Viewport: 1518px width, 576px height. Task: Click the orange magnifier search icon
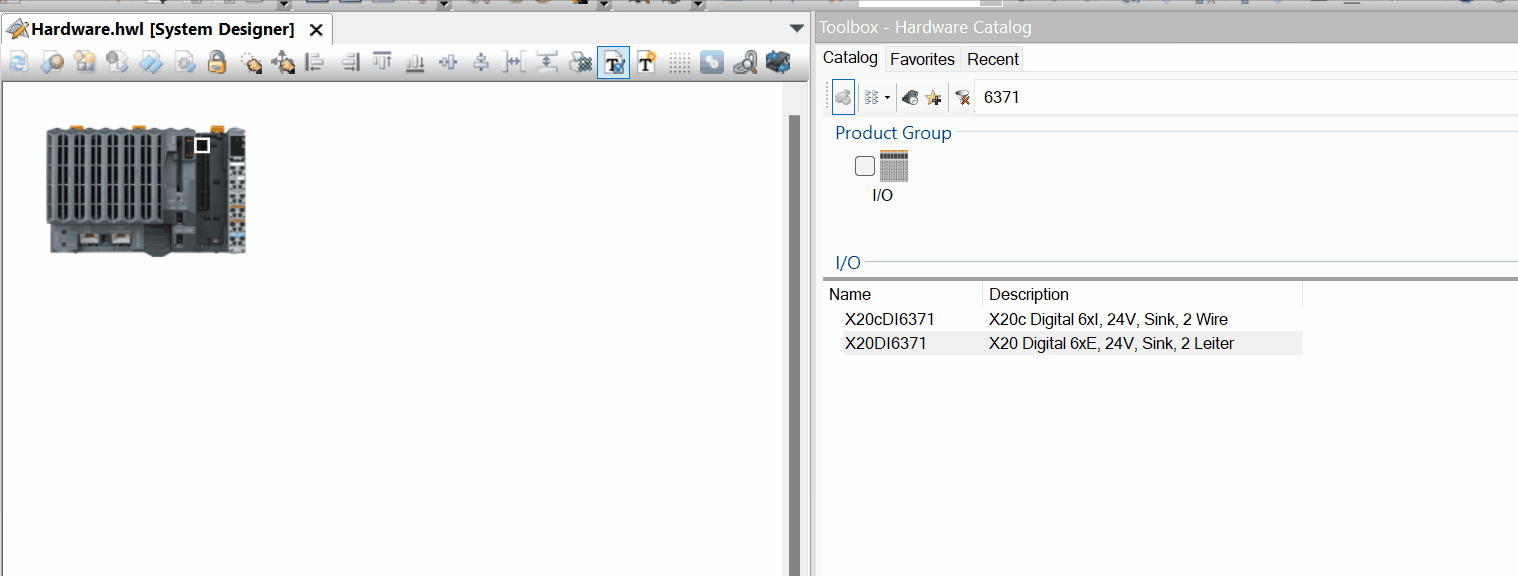pos(52,63)
